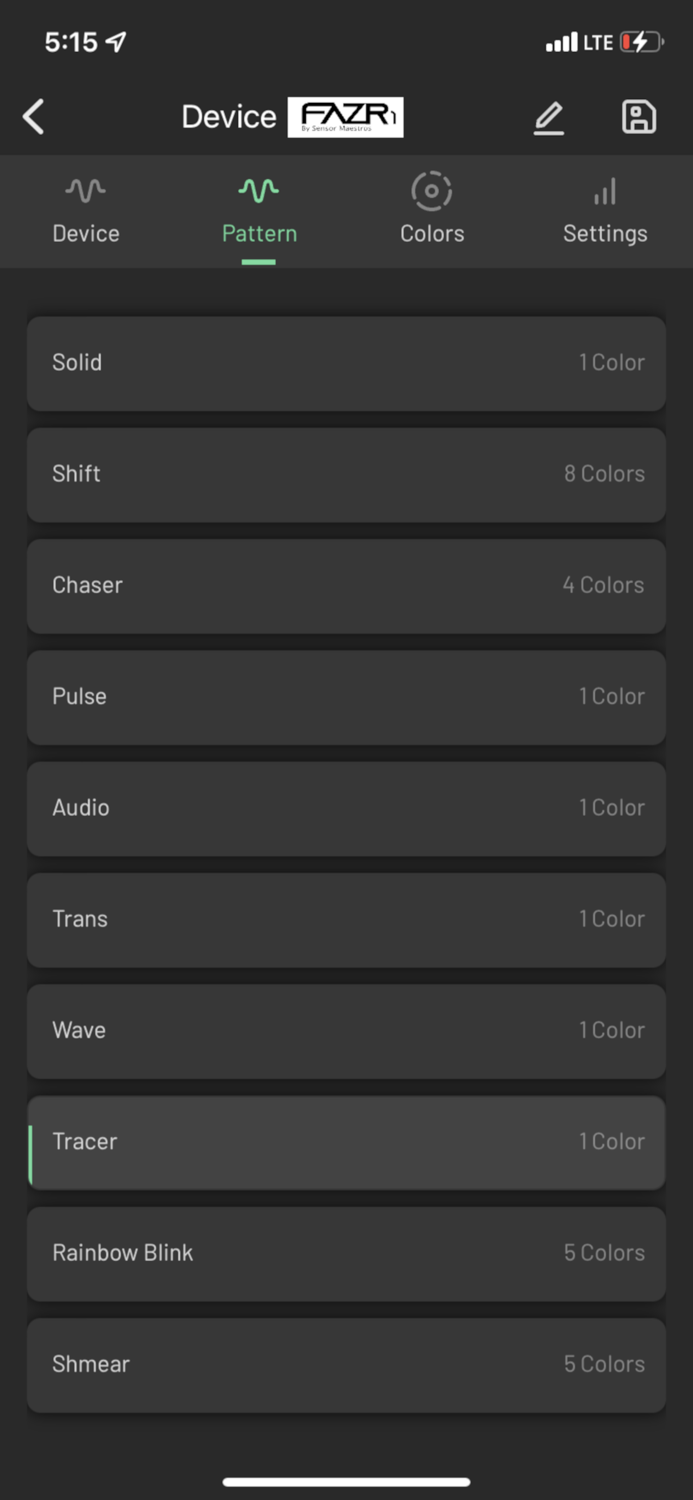The image size is (693, 1500).
Task: Tap the save preset icon
Action: pyautogui.click(x=638, y=117)
